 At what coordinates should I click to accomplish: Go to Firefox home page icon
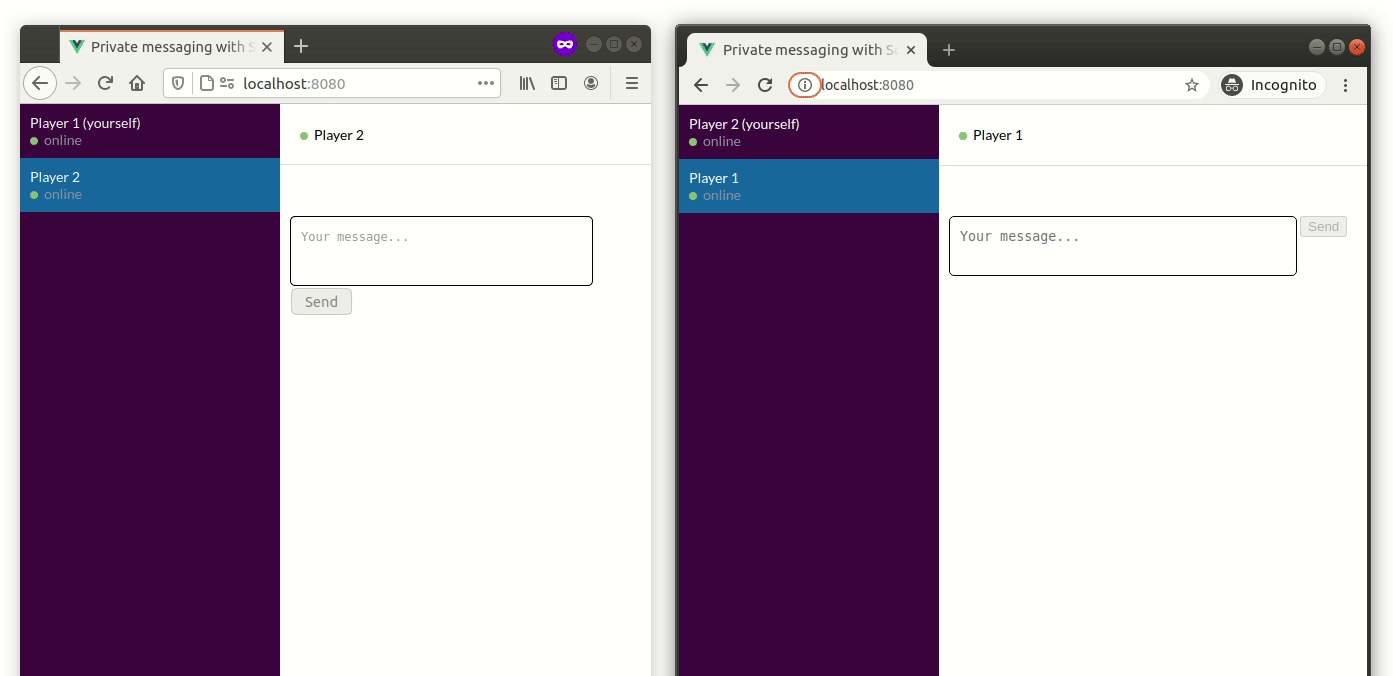(x=137, y=83)
